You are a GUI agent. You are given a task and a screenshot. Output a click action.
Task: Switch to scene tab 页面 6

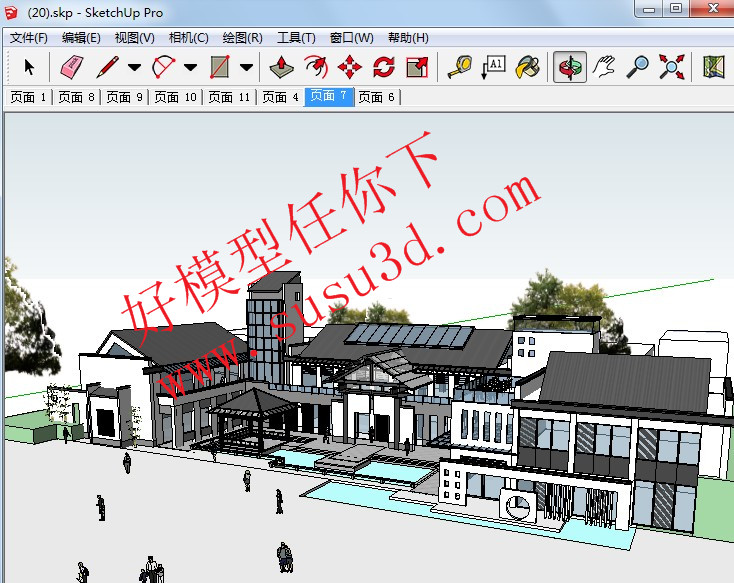[376, 97]
